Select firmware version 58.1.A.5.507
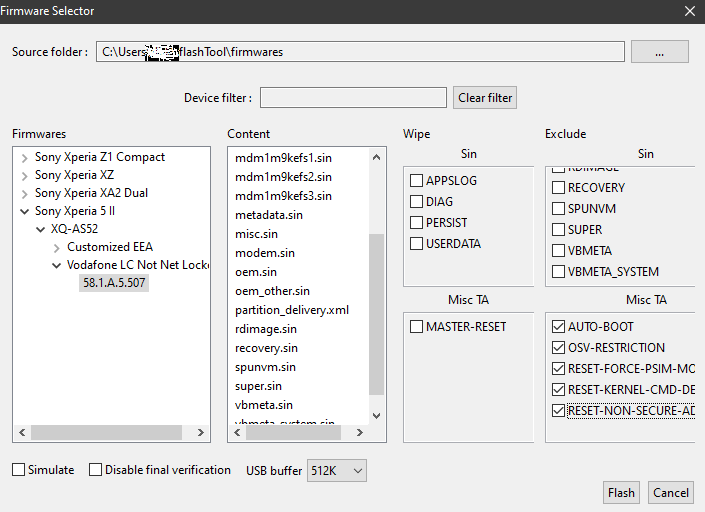Viewport: 705px width, 512px height. (x=114, y=283)
